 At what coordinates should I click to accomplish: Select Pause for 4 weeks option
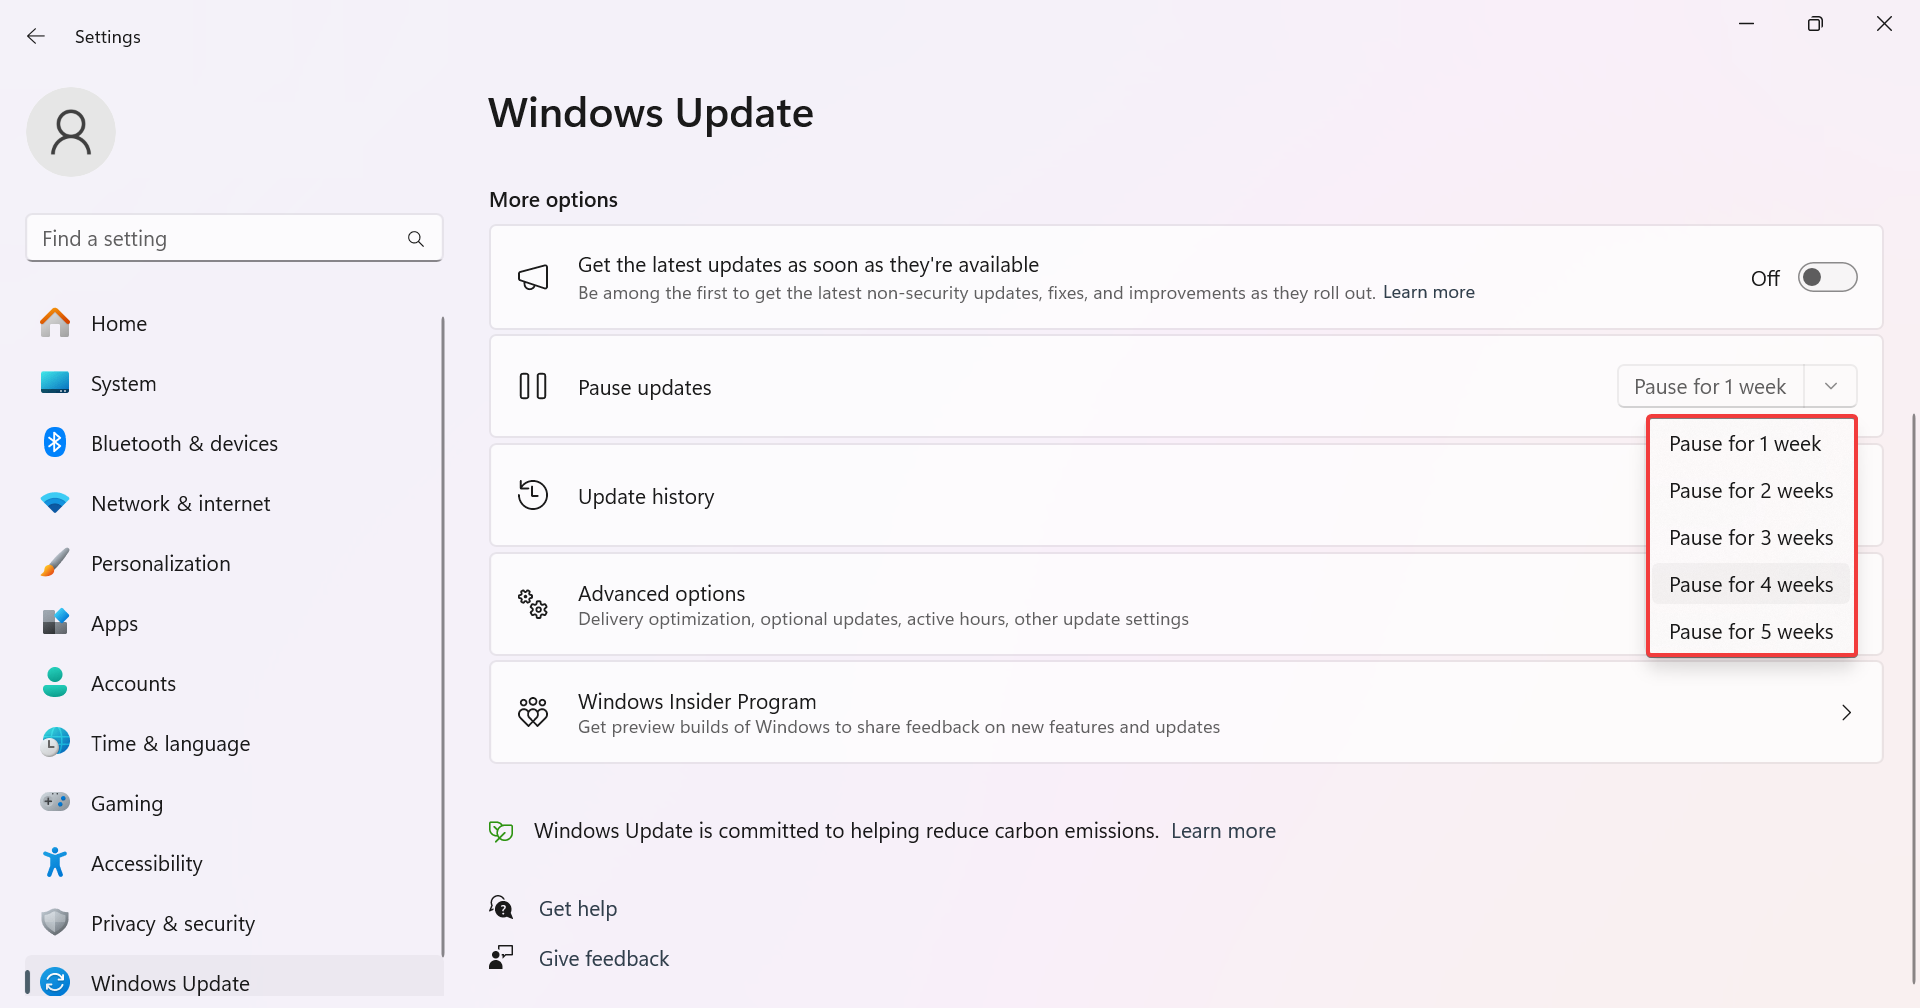pyautogui.click(x=1751, y=584)
